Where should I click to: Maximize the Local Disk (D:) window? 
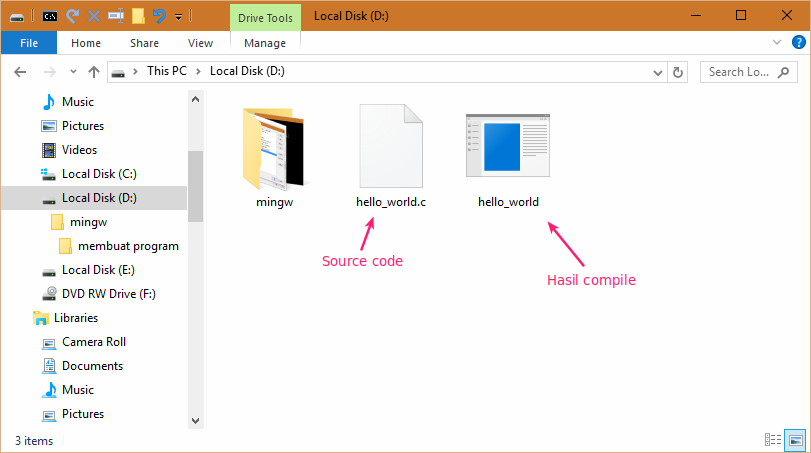(741, 16)
